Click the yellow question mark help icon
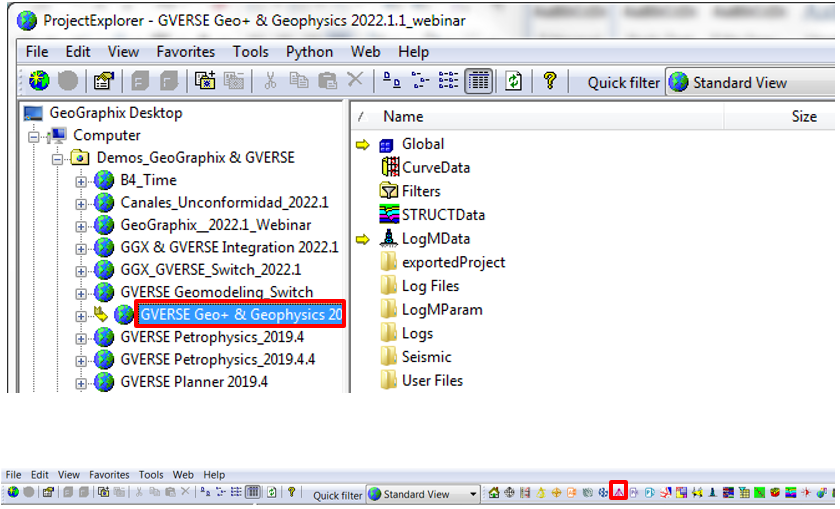The height and width of the screenshot is (509, 840). [x=549, y=81]
